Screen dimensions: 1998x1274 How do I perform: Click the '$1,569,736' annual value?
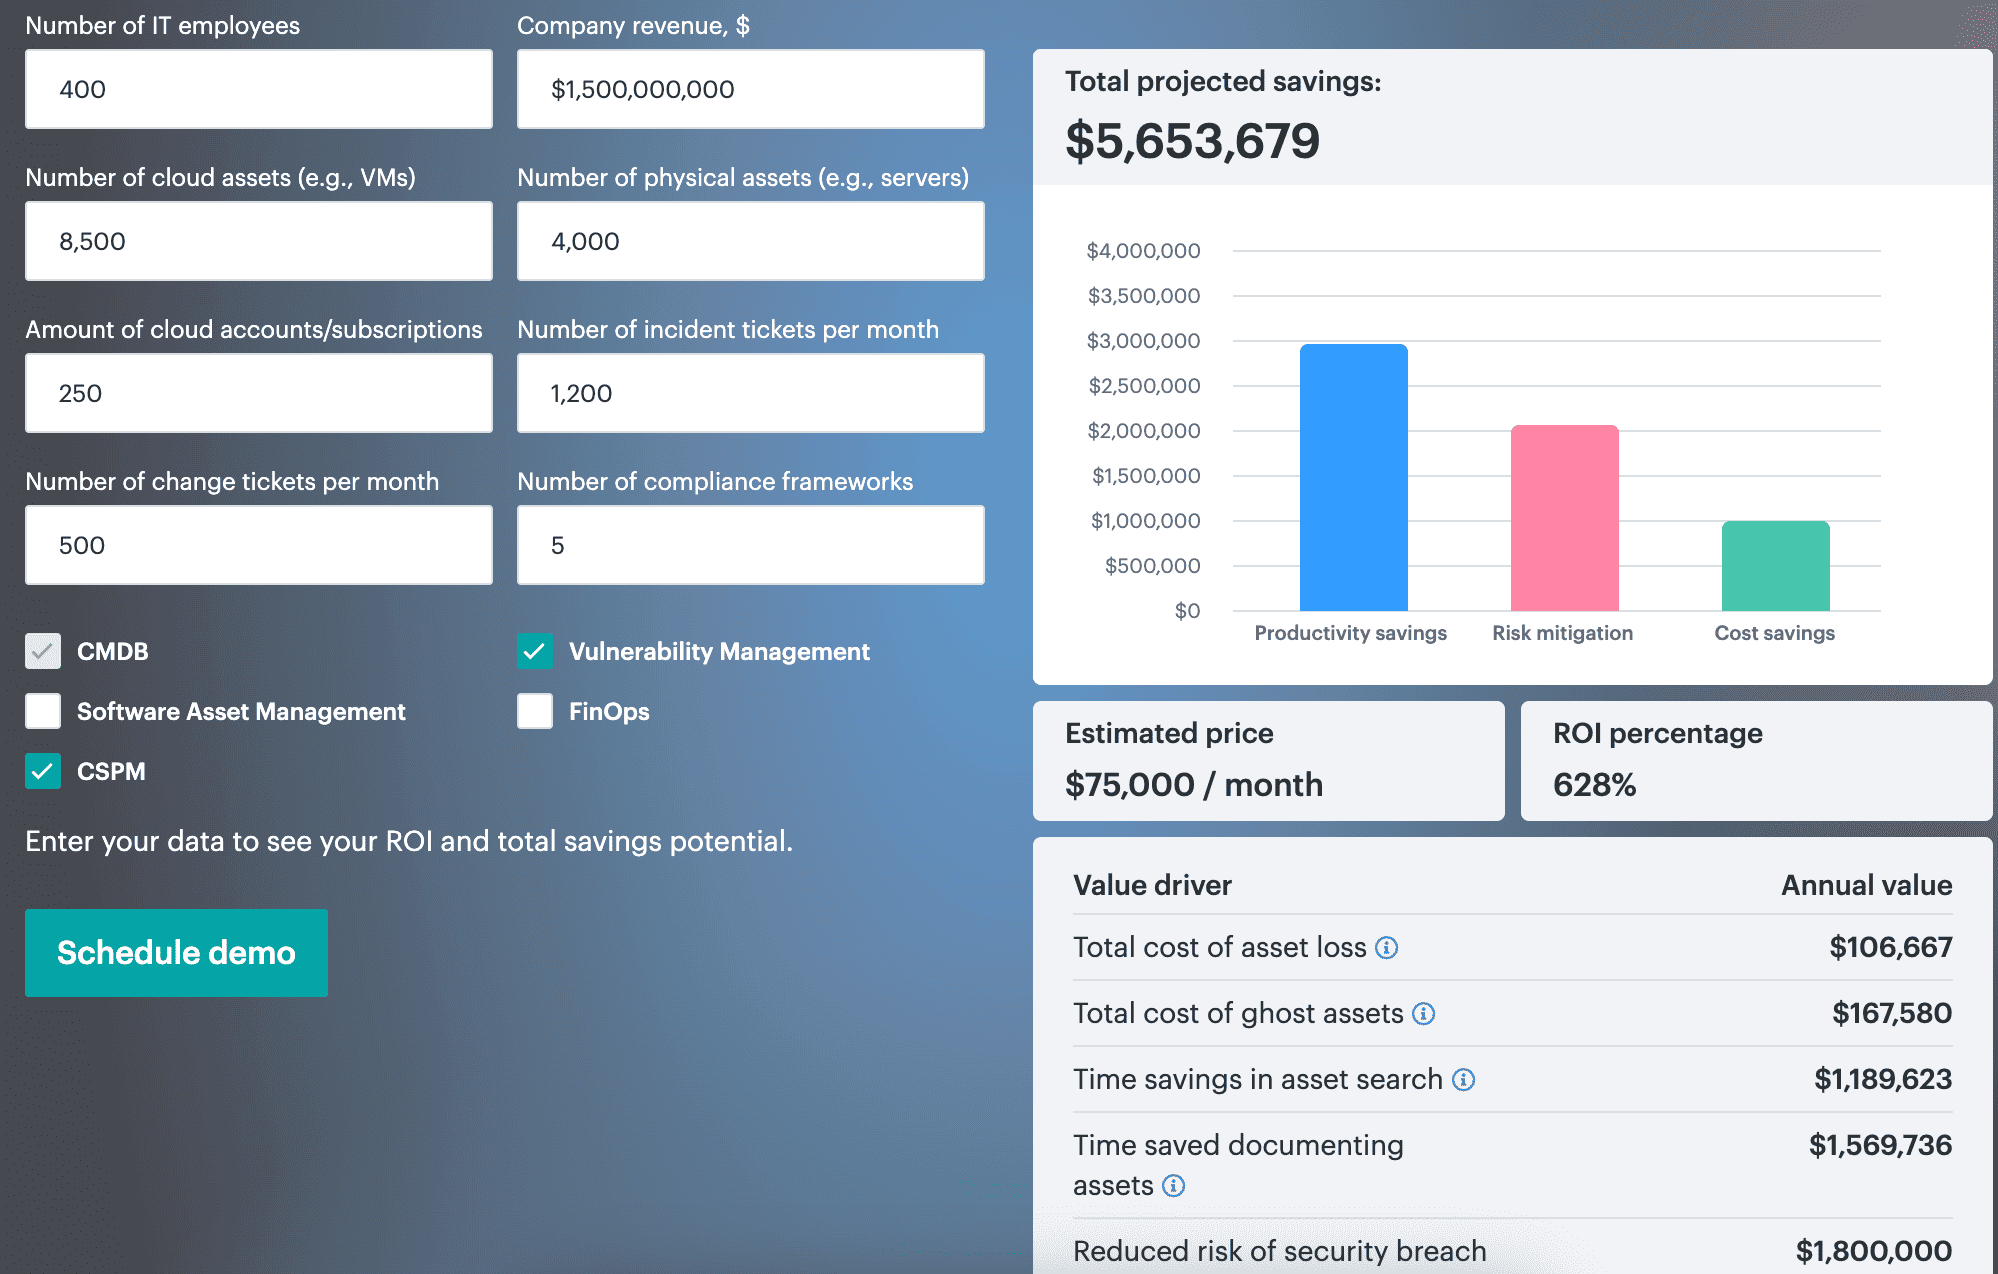[1880, 1145]
